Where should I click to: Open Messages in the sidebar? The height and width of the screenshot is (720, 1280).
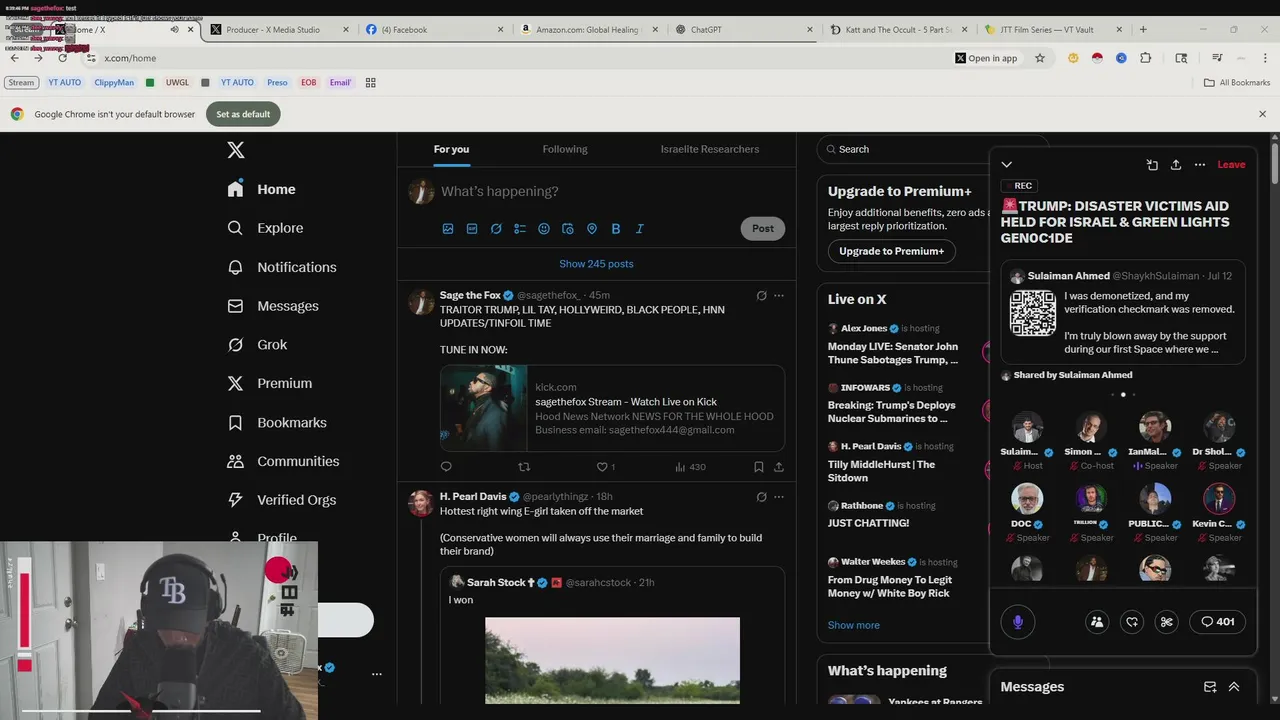(x=273, y=306)
